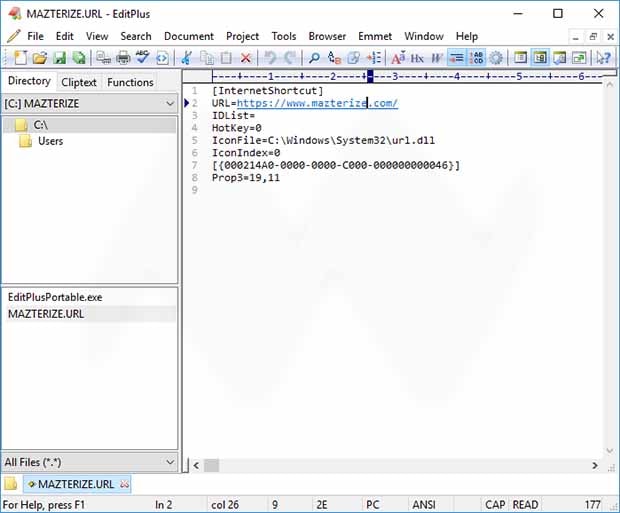Click the horizontal scrollbar left arrow
Screen dimensions: 620x513
[196, 466]
